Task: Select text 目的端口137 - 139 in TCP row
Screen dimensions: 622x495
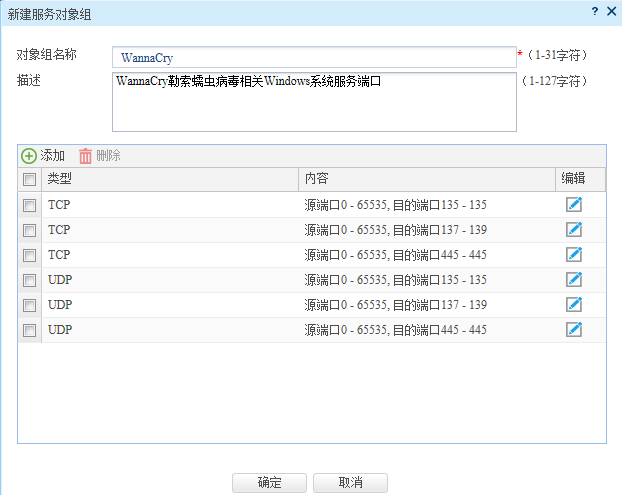Action: (440, 230)
